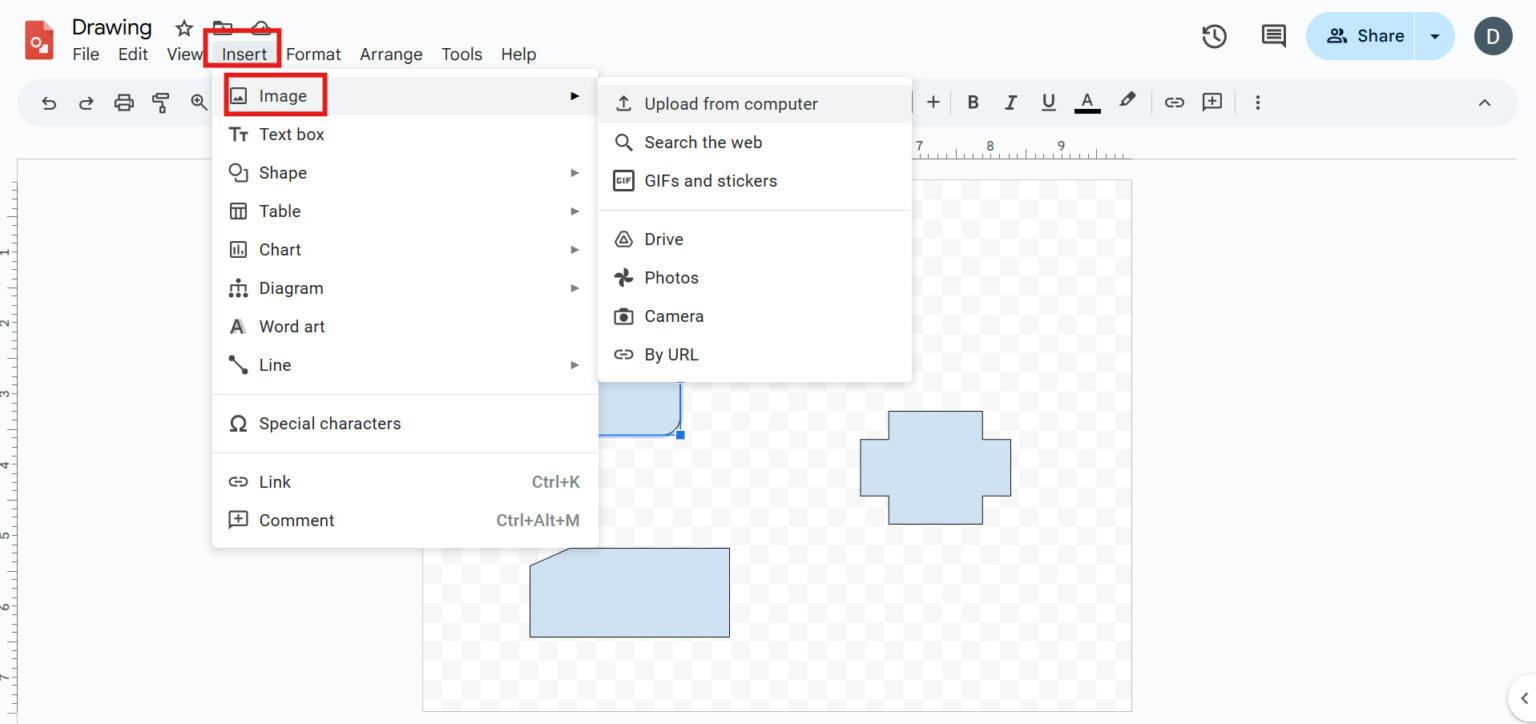Insert Word art from the menu
Viewport: 1536px width, 724px height.
[x=291, y=326]
